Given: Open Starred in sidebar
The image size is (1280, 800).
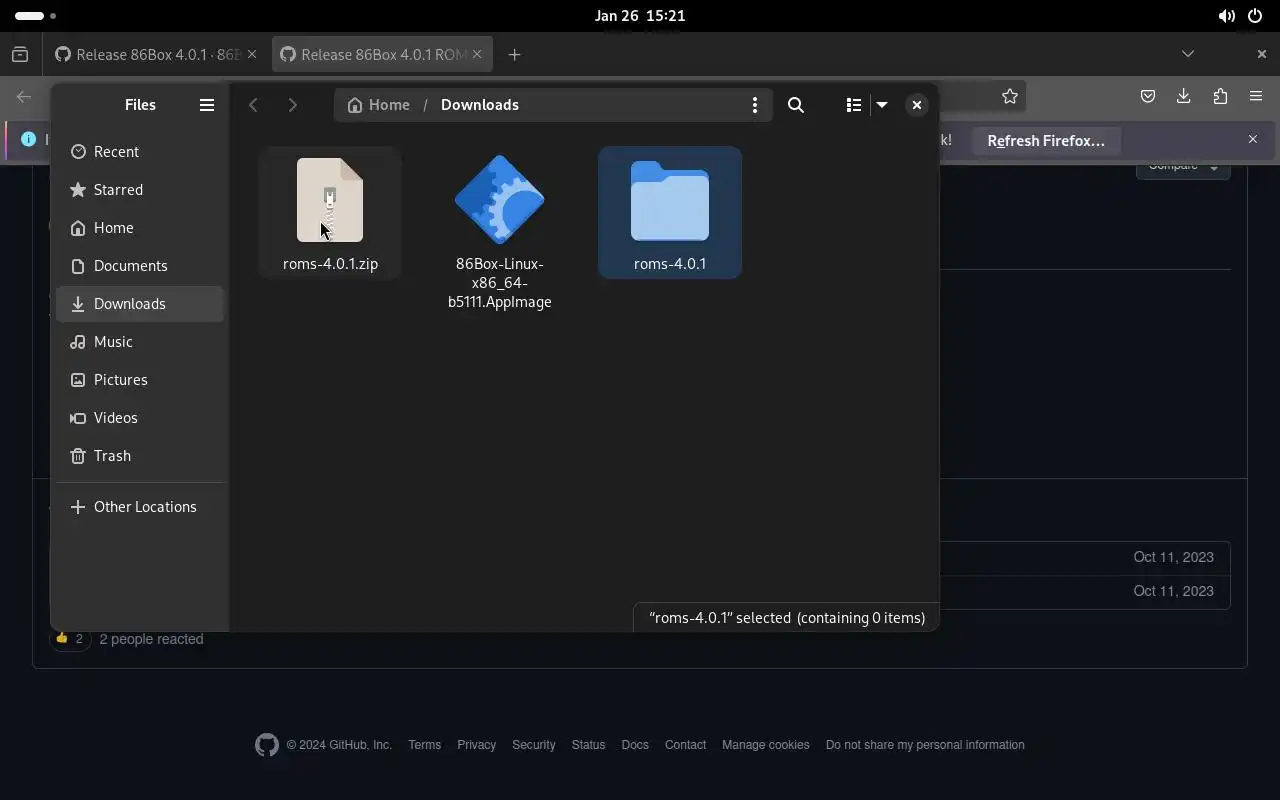Looking at the screenshot, I should (140, 190).
